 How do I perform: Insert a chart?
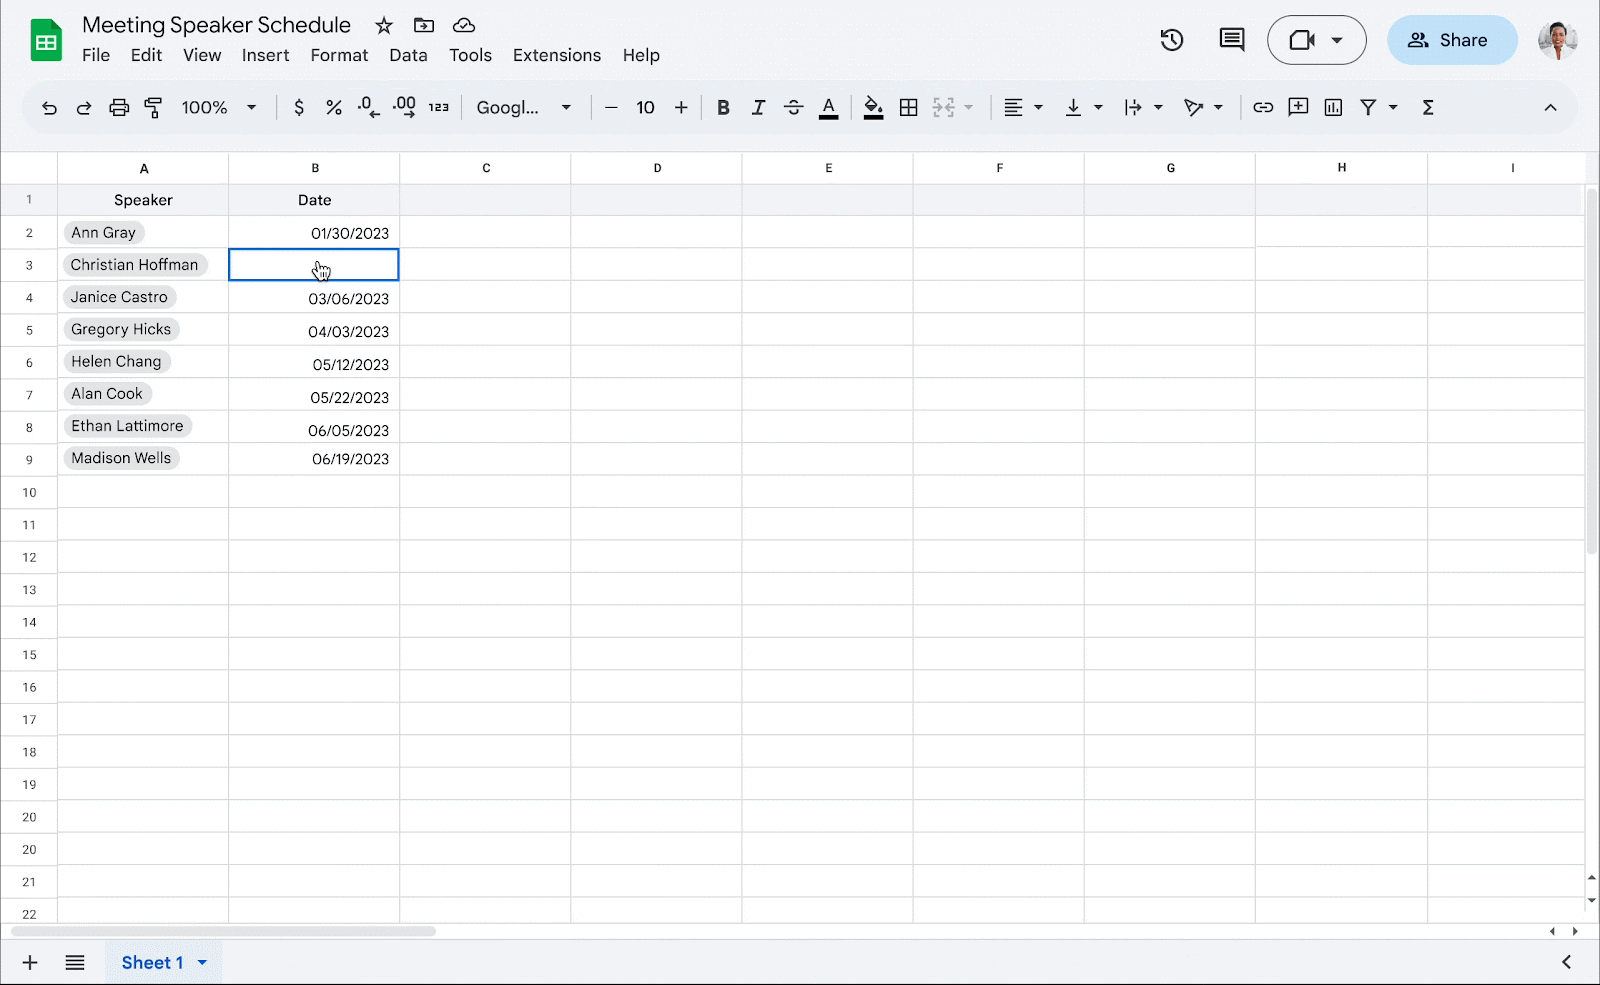coord(1333,107)
